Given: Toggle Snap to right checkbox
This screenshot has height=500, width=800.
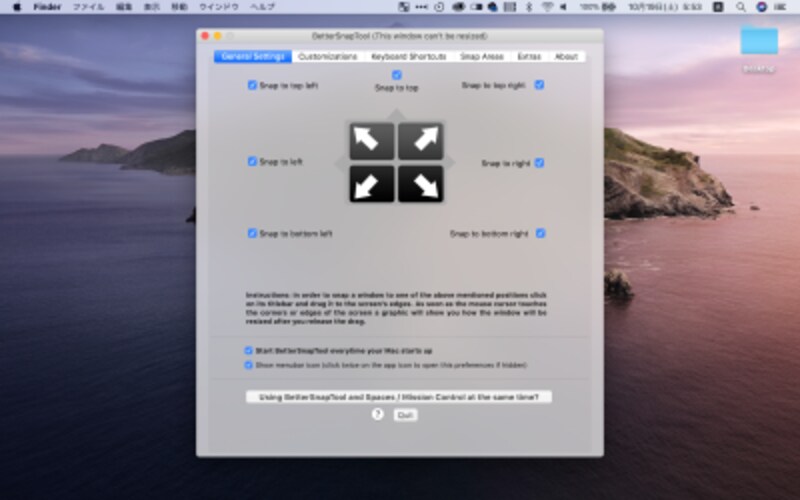Looking at the screenshot, I should (539, 163).
